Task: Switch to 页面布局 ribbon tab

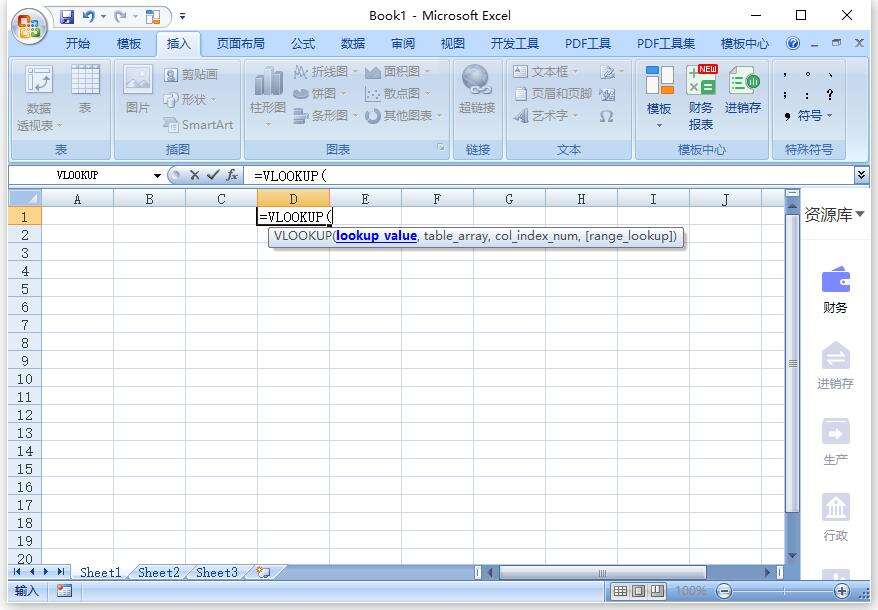Action: [240, 44]
